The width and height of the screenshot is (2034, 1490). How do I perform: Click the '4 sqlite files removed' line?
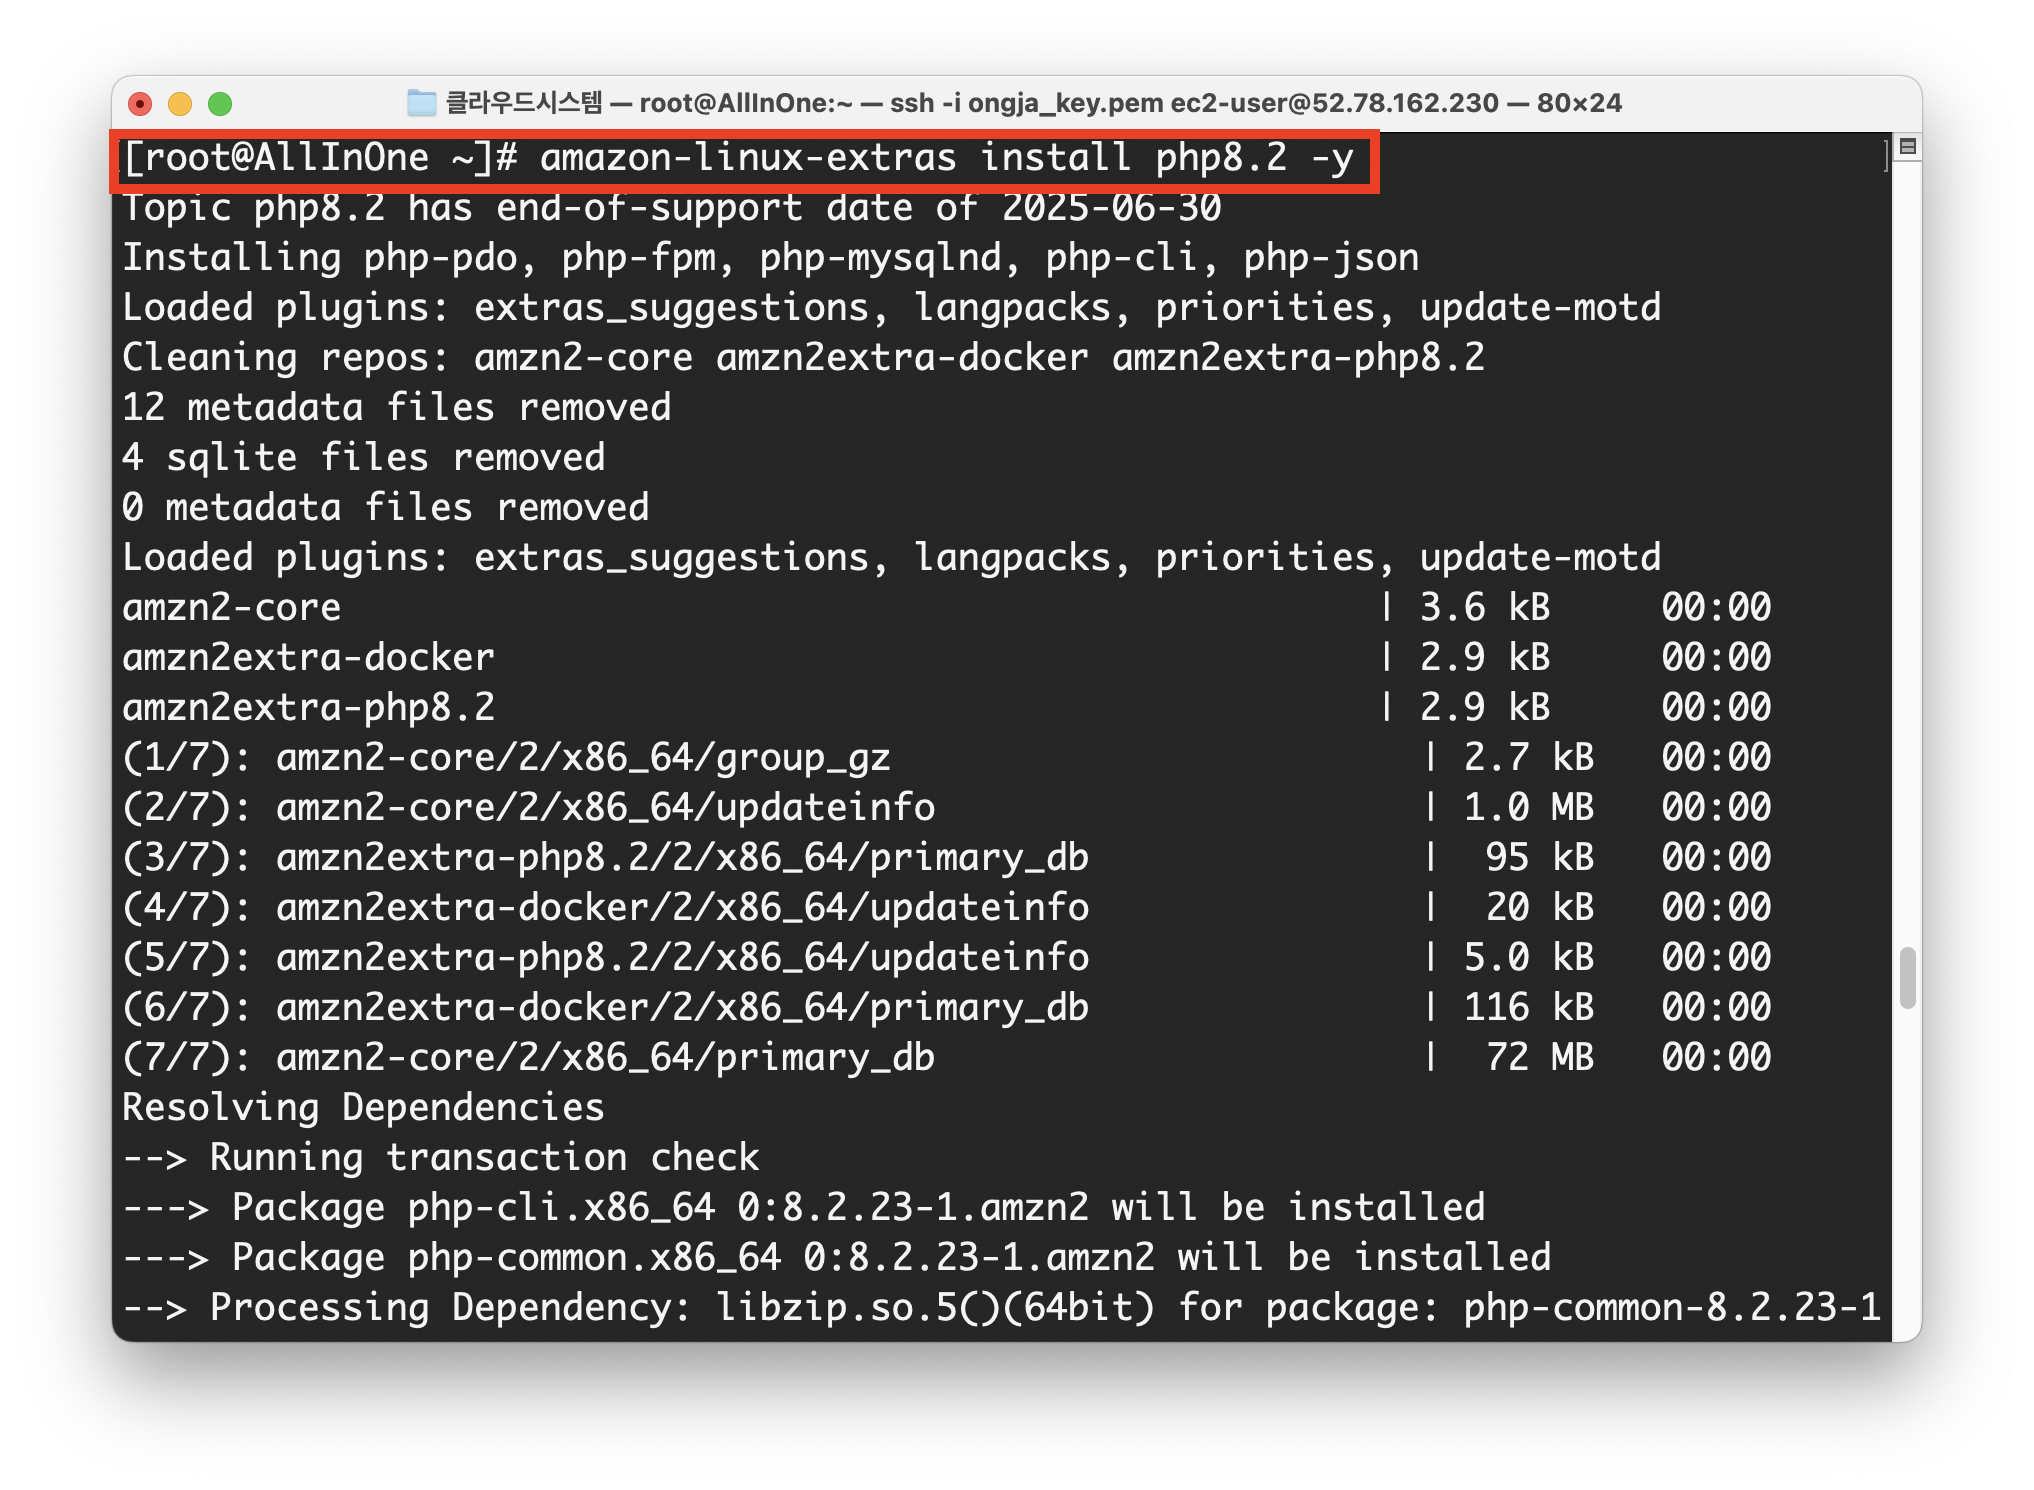363,458
